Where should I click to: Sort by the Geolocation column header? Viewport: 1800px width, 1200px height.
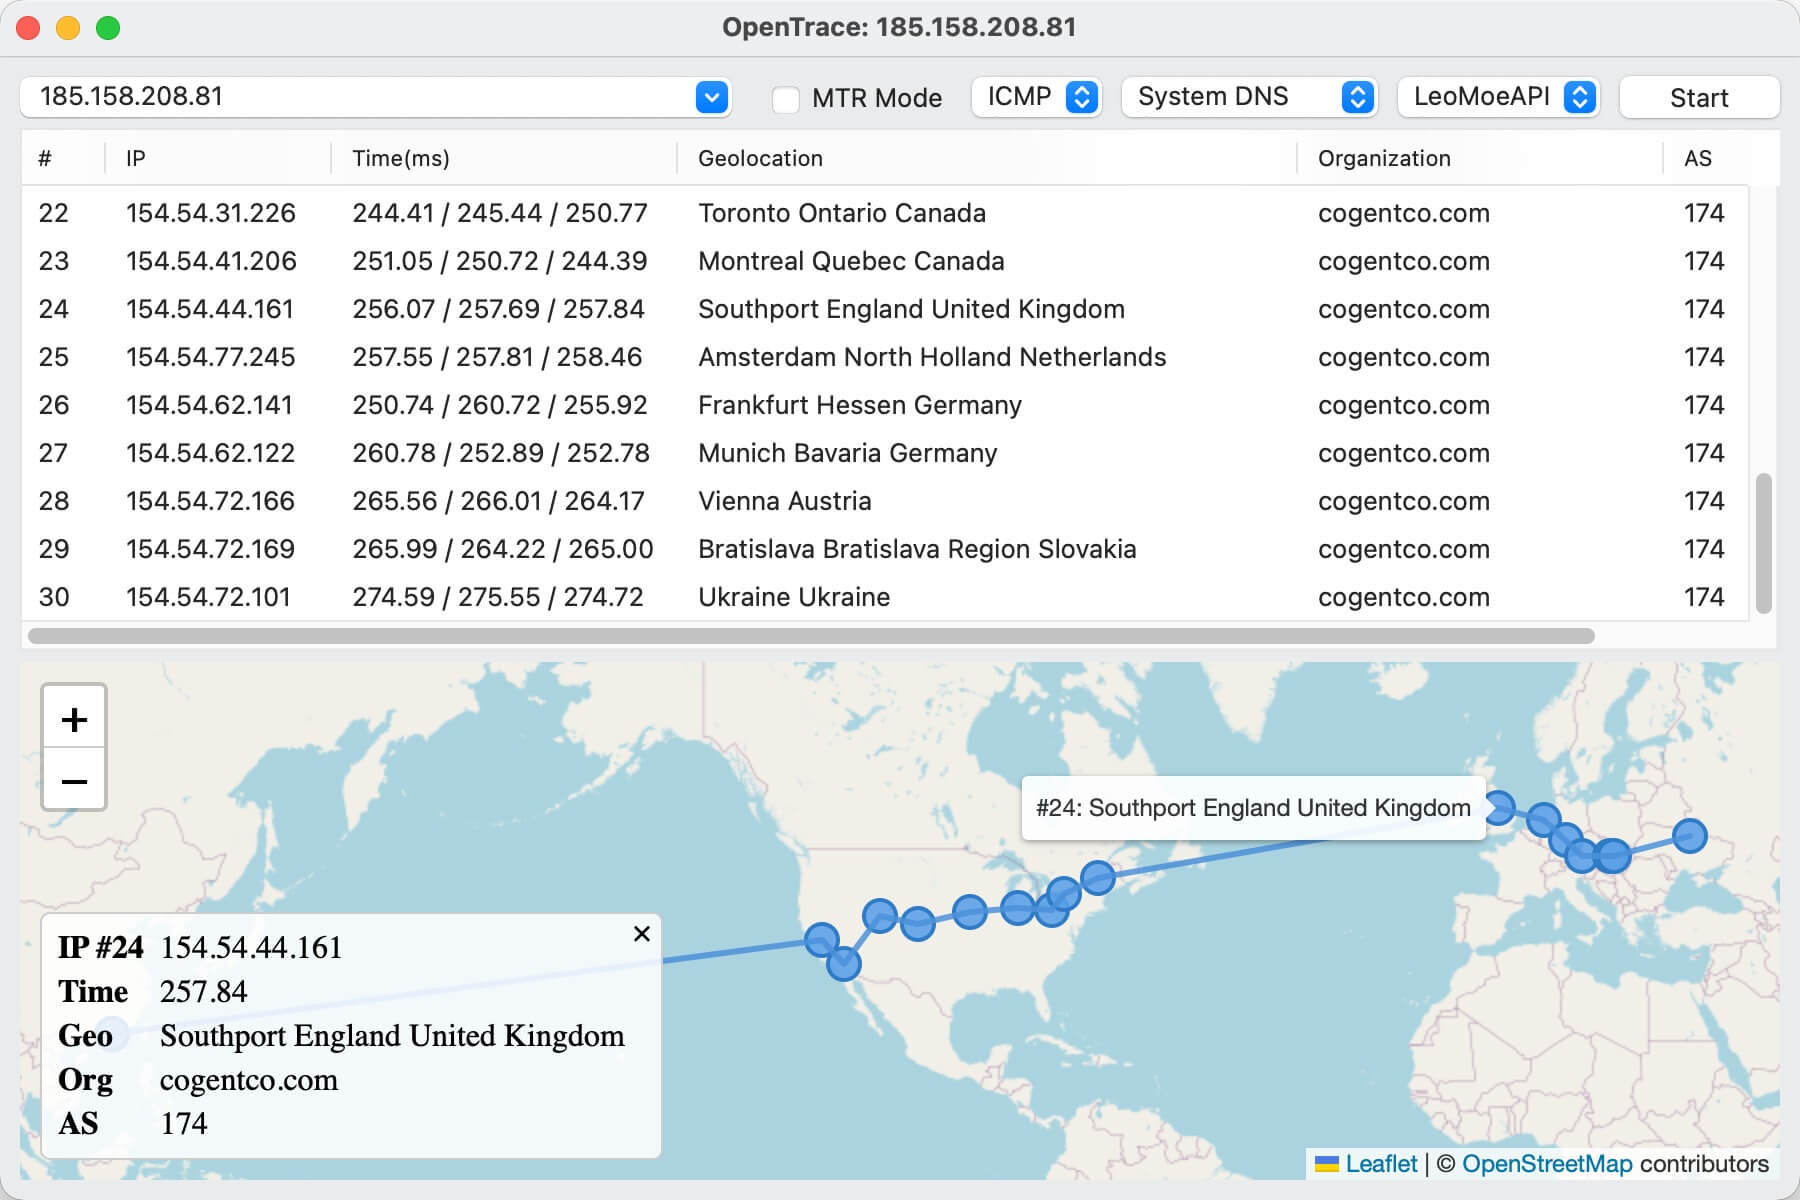pos(761,158)
